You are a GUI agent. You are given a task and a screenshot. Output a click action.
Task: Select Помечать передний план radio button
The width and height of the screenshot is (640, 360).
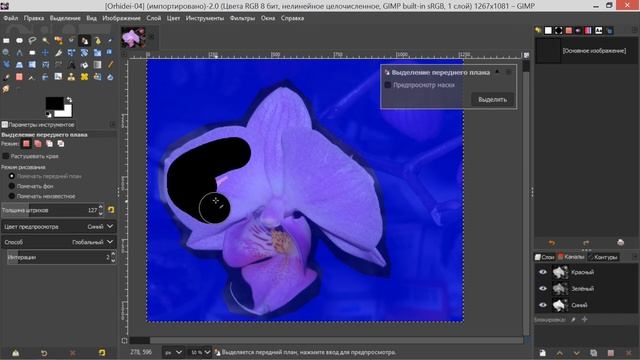point(12,176)
